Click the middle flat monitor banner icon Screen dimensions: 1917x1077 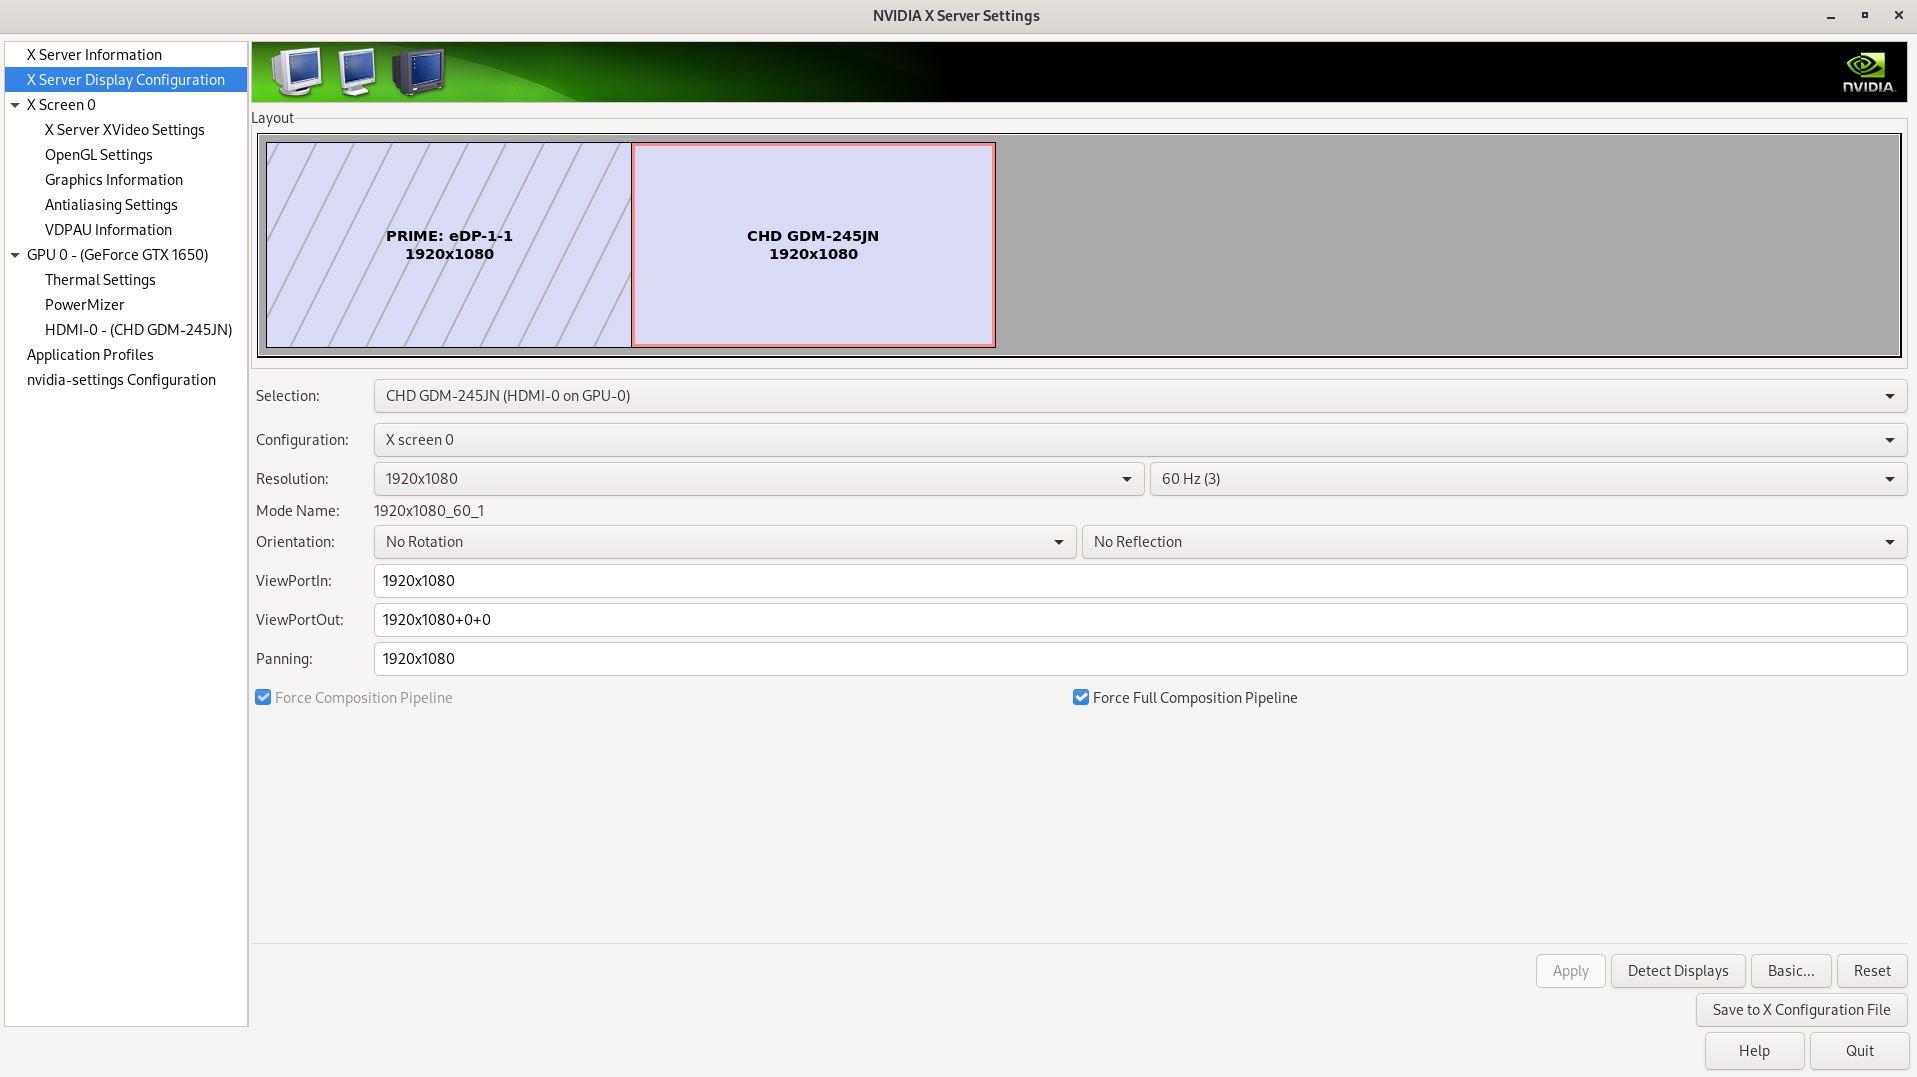[x=357, y=72]
